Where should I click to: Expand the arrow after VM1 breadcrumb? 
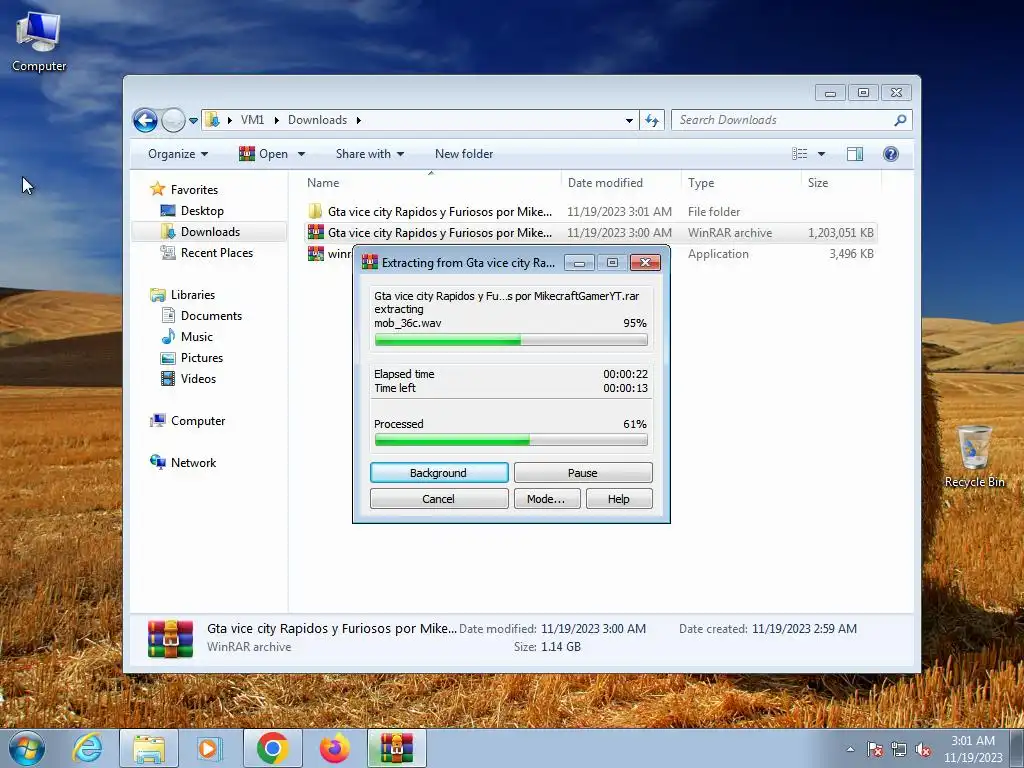tap(276, 120)
